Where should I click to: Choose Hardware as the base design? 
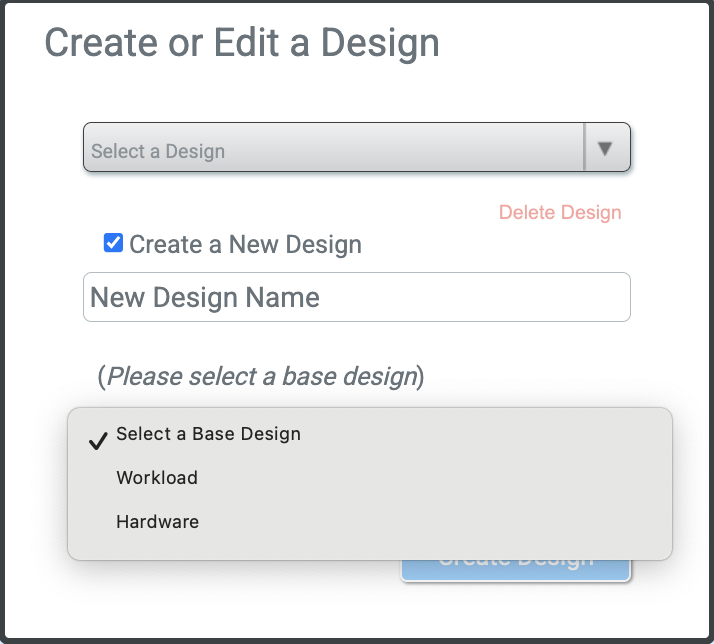coord(157,522)
